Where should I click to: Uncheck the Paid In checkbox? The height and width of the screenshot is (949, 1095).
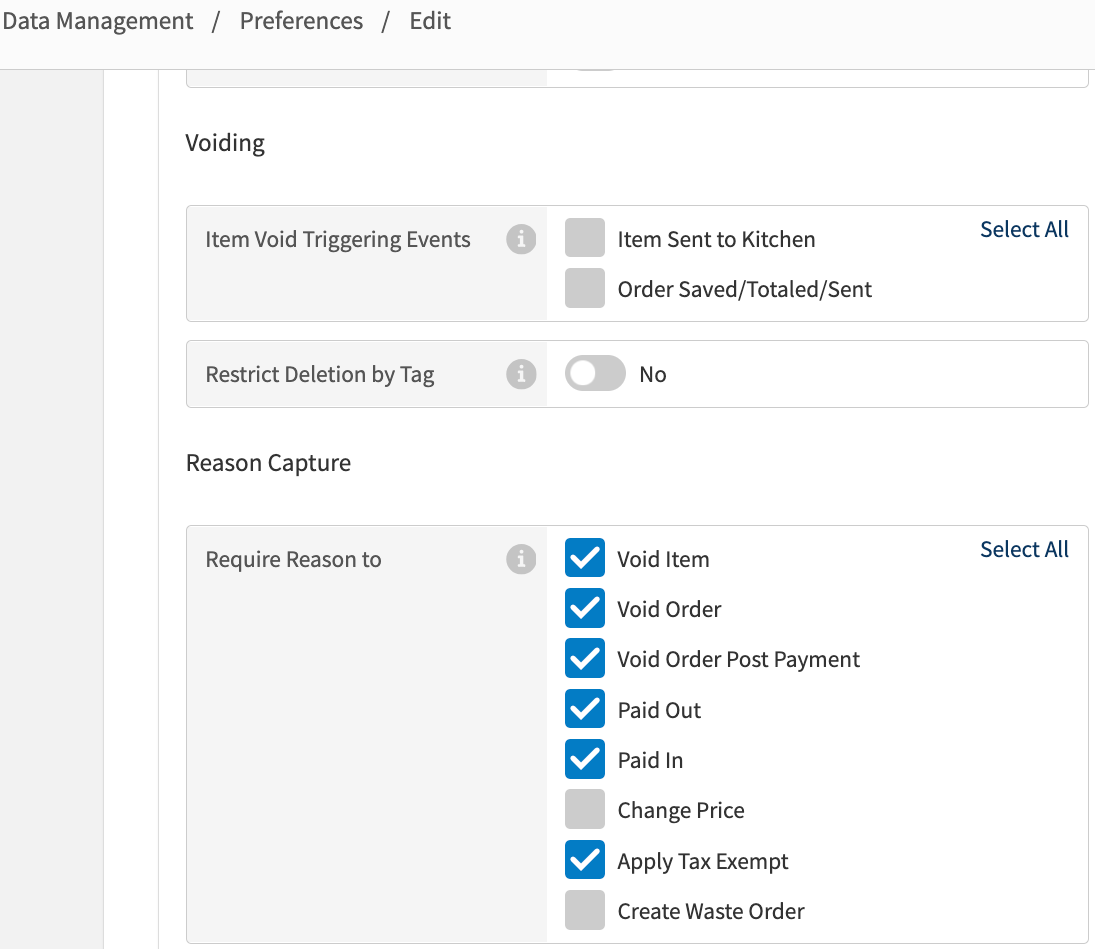(585, 760)
